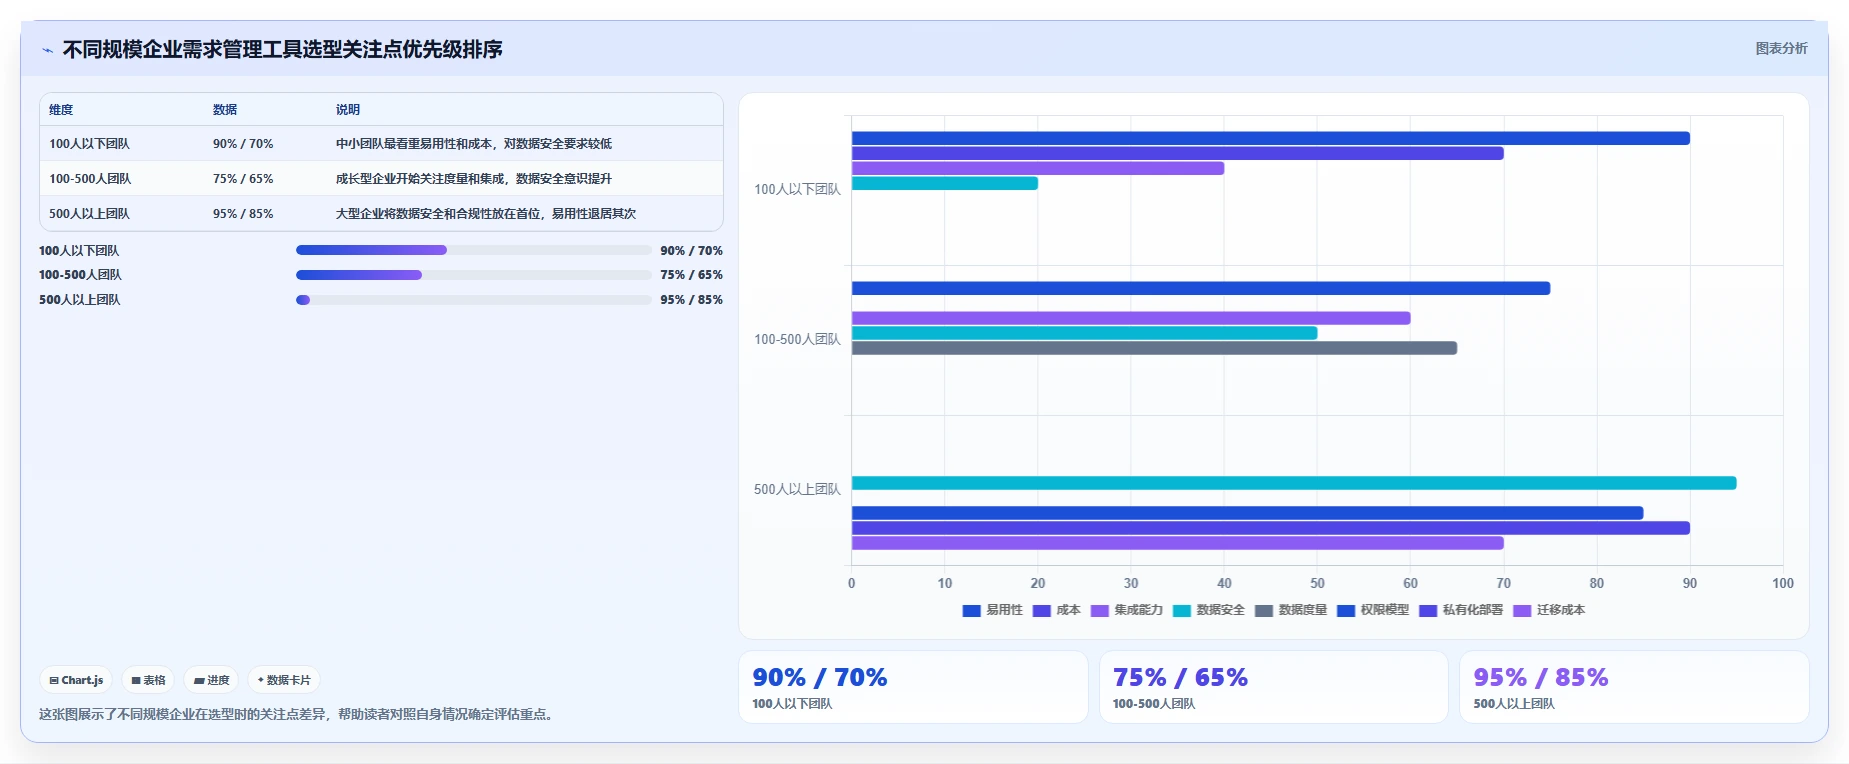Toggle the 成本 legend item
The image size is (1849, 764).
coord(1056,610)
